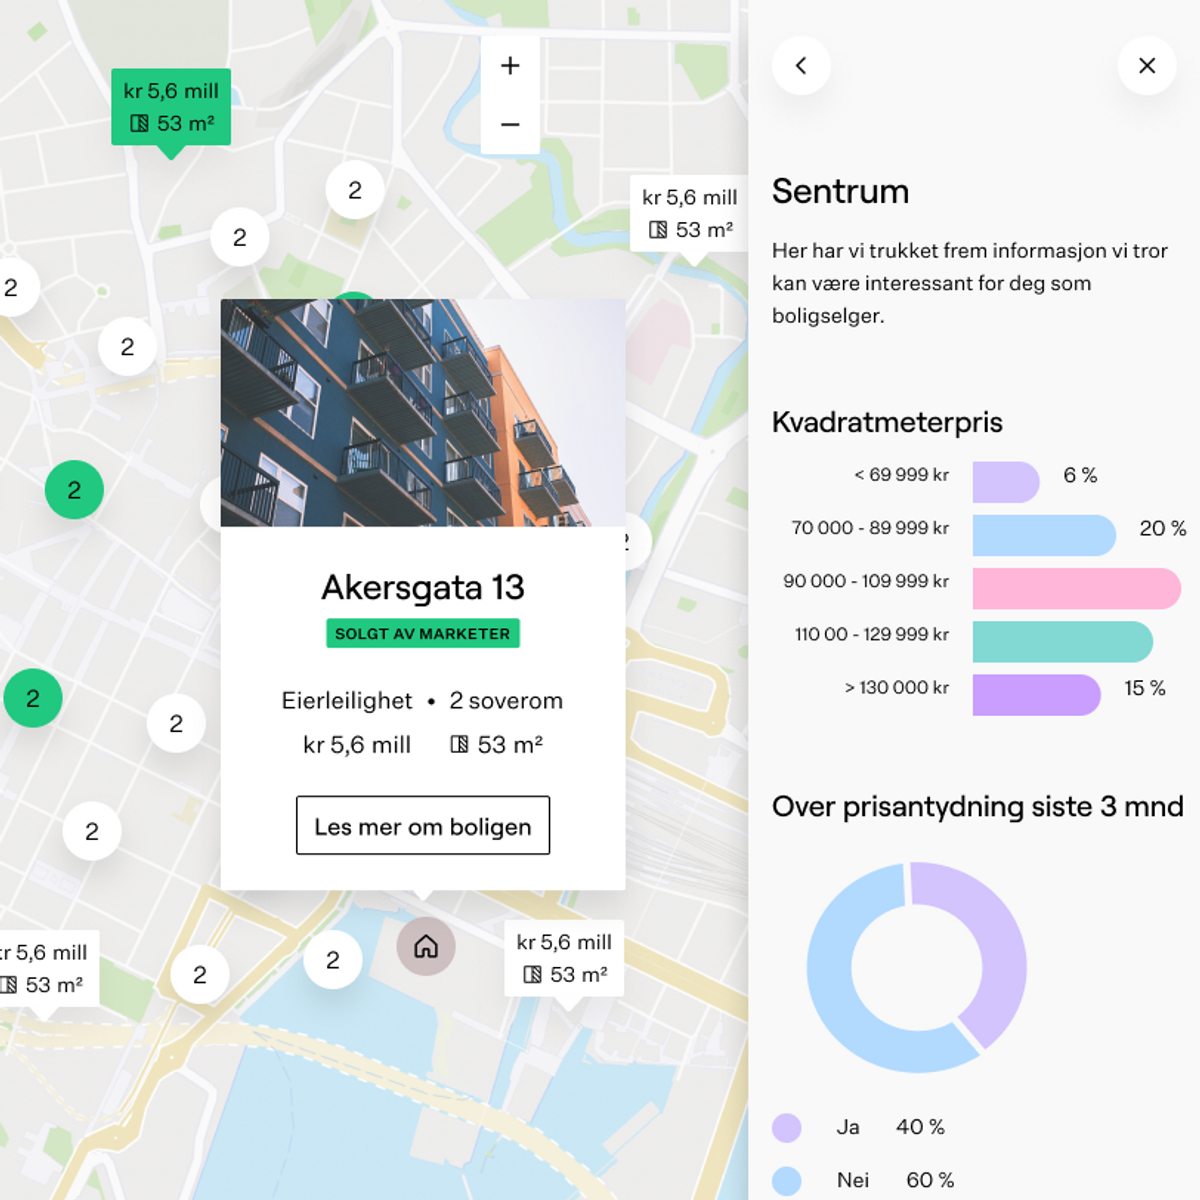Click the 20 % value label
This screenshot has height=1200, width=1200.
(x=1163, y=528)
